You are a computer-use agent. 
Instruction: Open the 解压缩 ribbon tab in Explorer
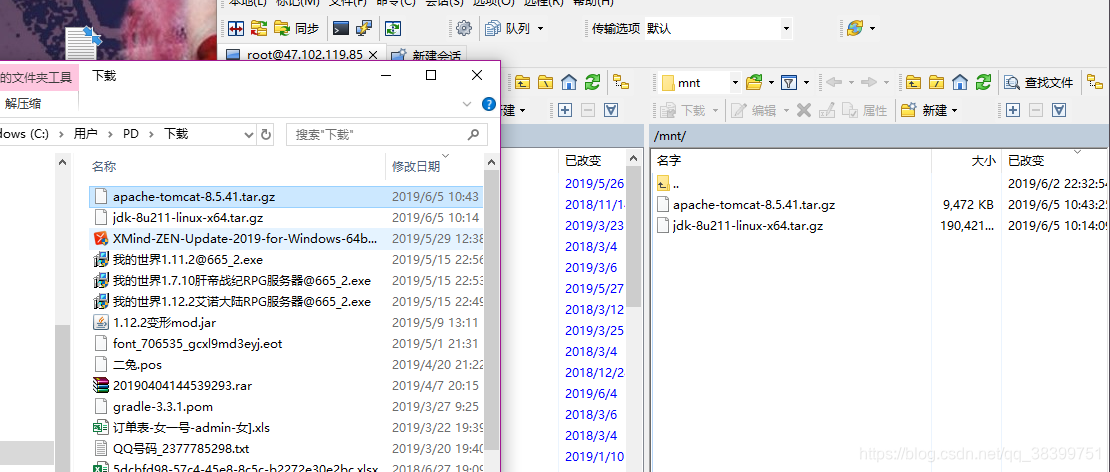click(x=23, y=104)
